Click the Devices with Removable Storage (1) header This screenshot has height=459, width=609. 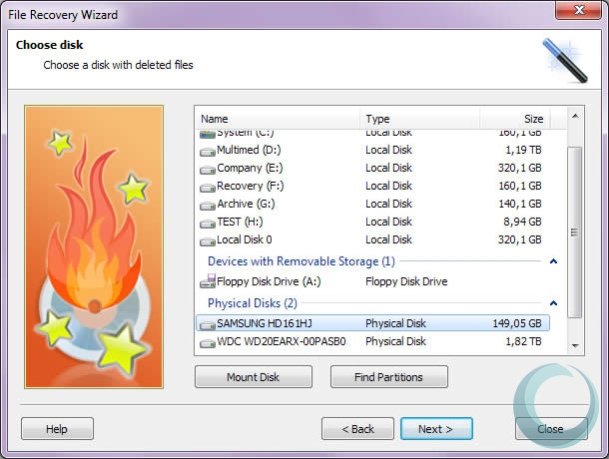coord(301,261)
